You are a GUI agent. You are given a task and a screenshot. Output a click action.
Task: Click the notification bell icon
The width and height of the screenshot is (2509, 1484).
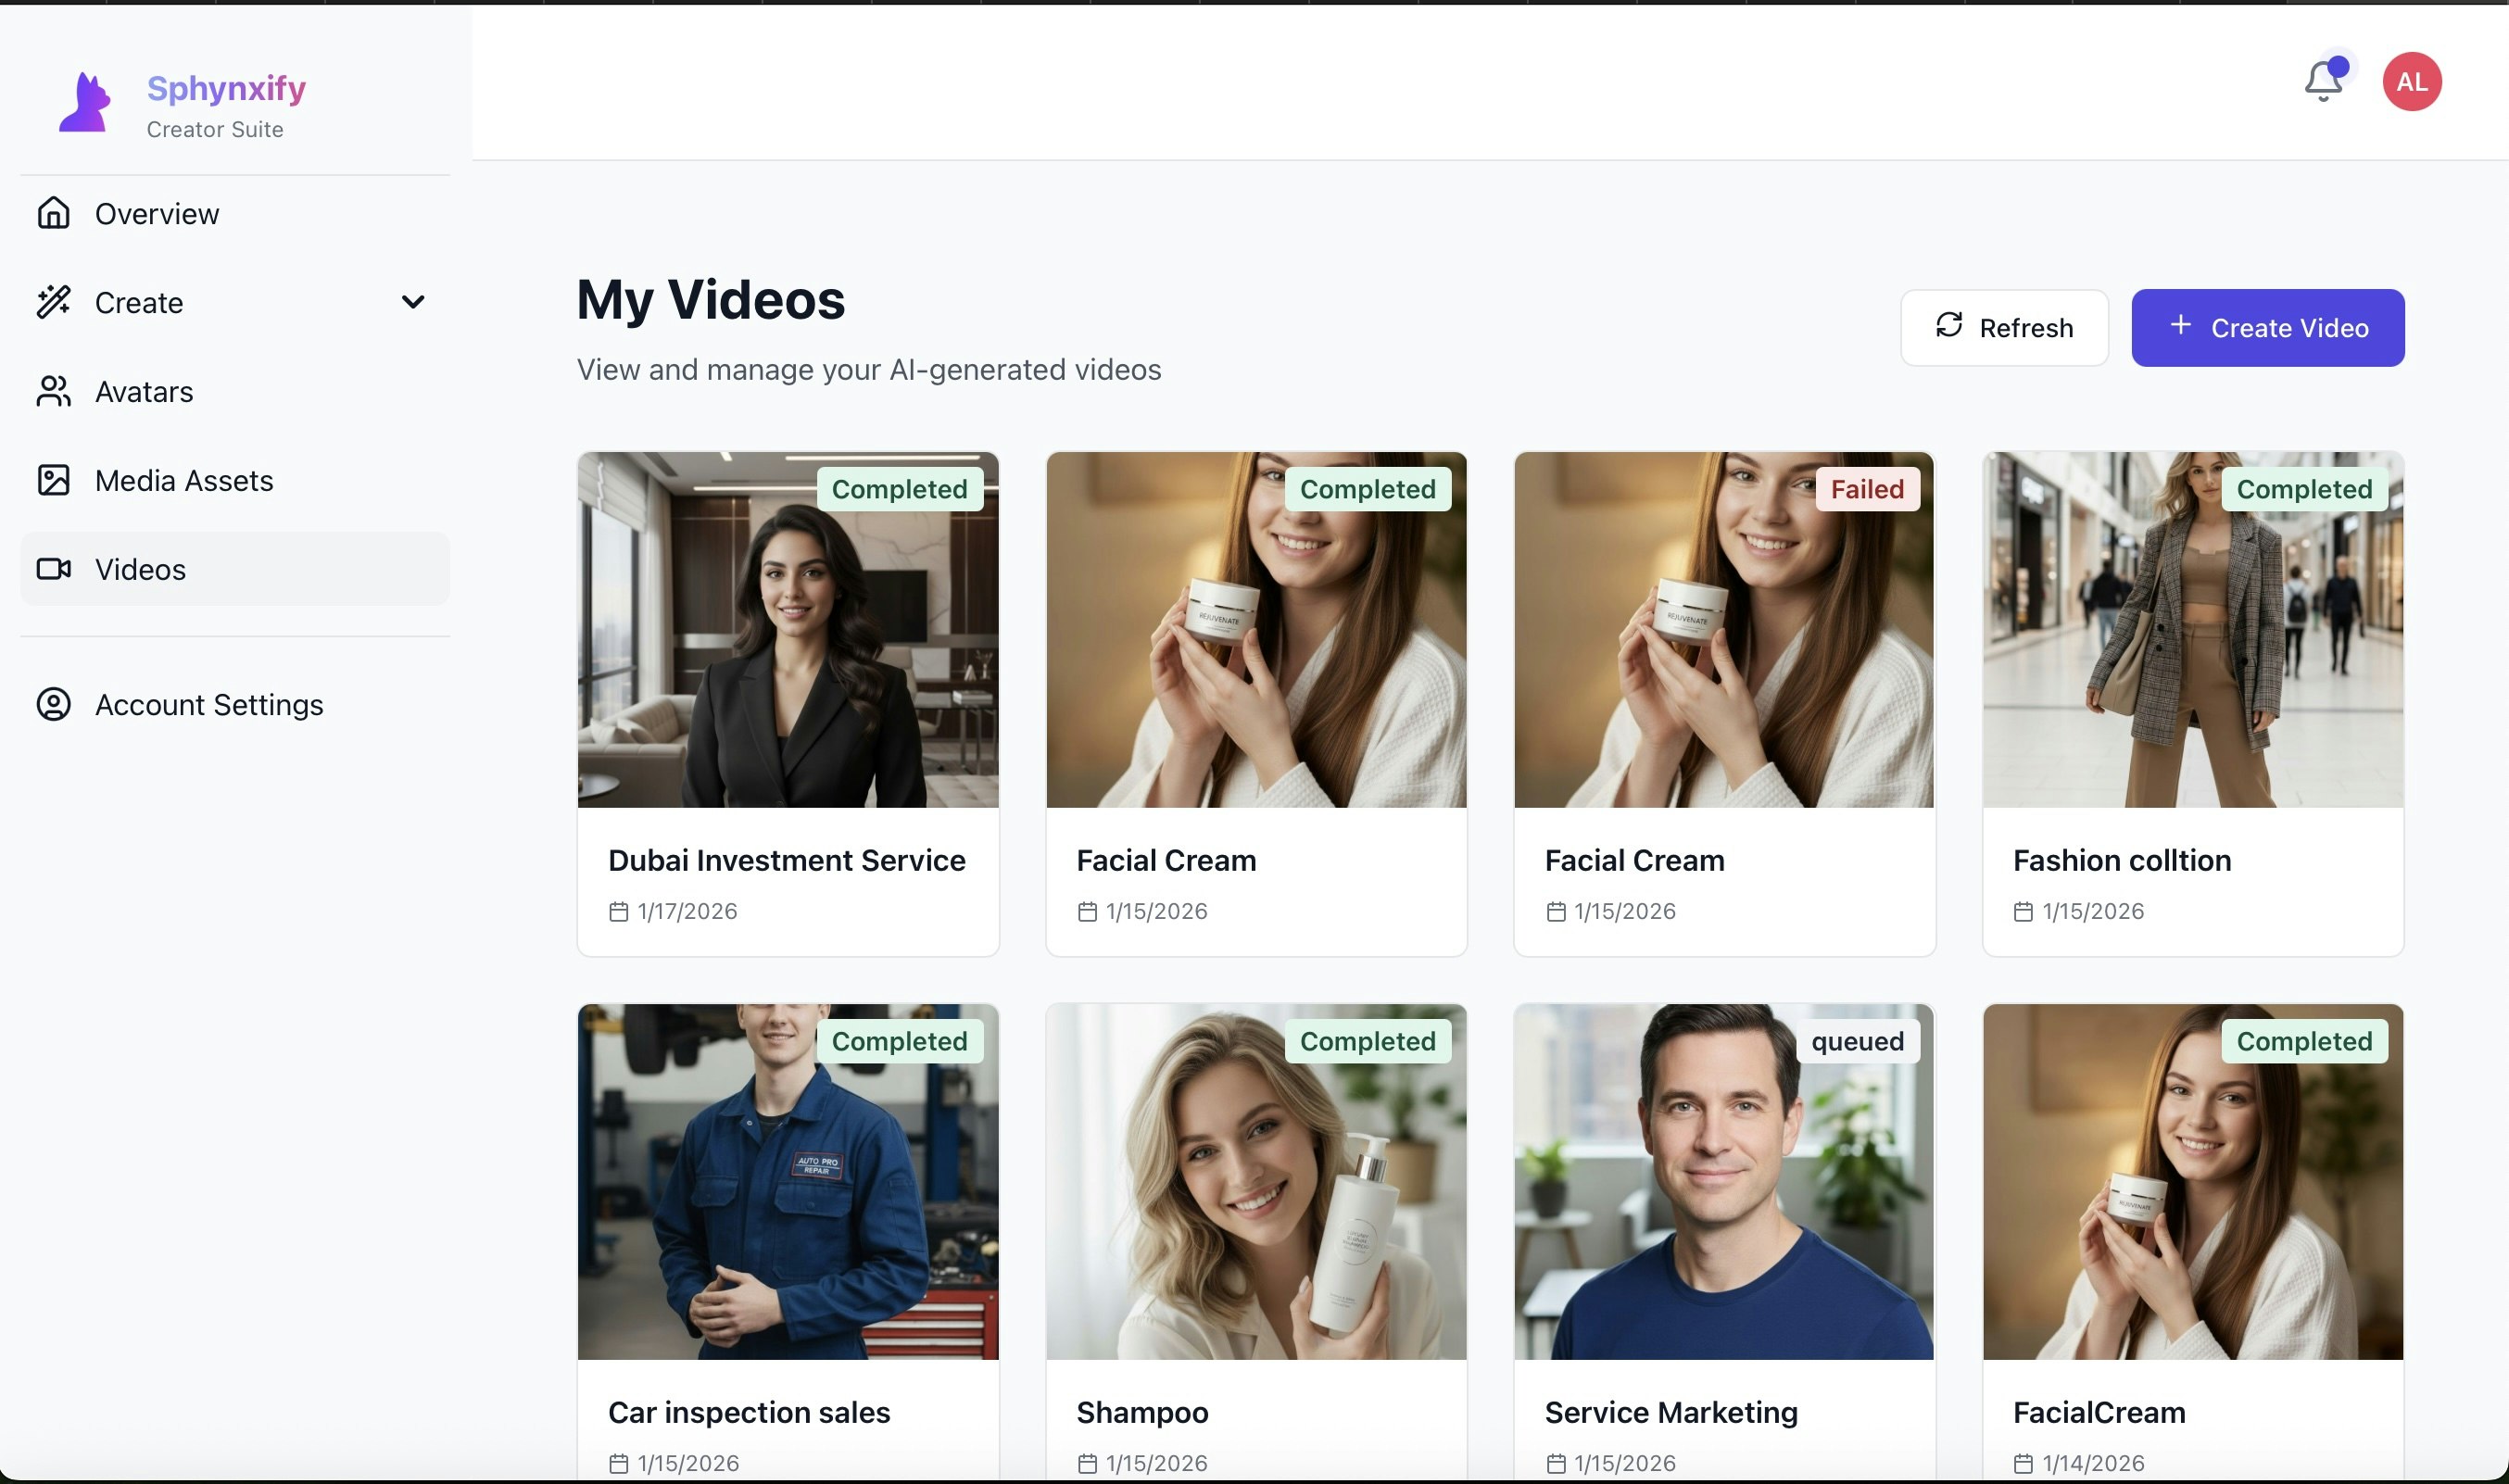click(2323, 81)
